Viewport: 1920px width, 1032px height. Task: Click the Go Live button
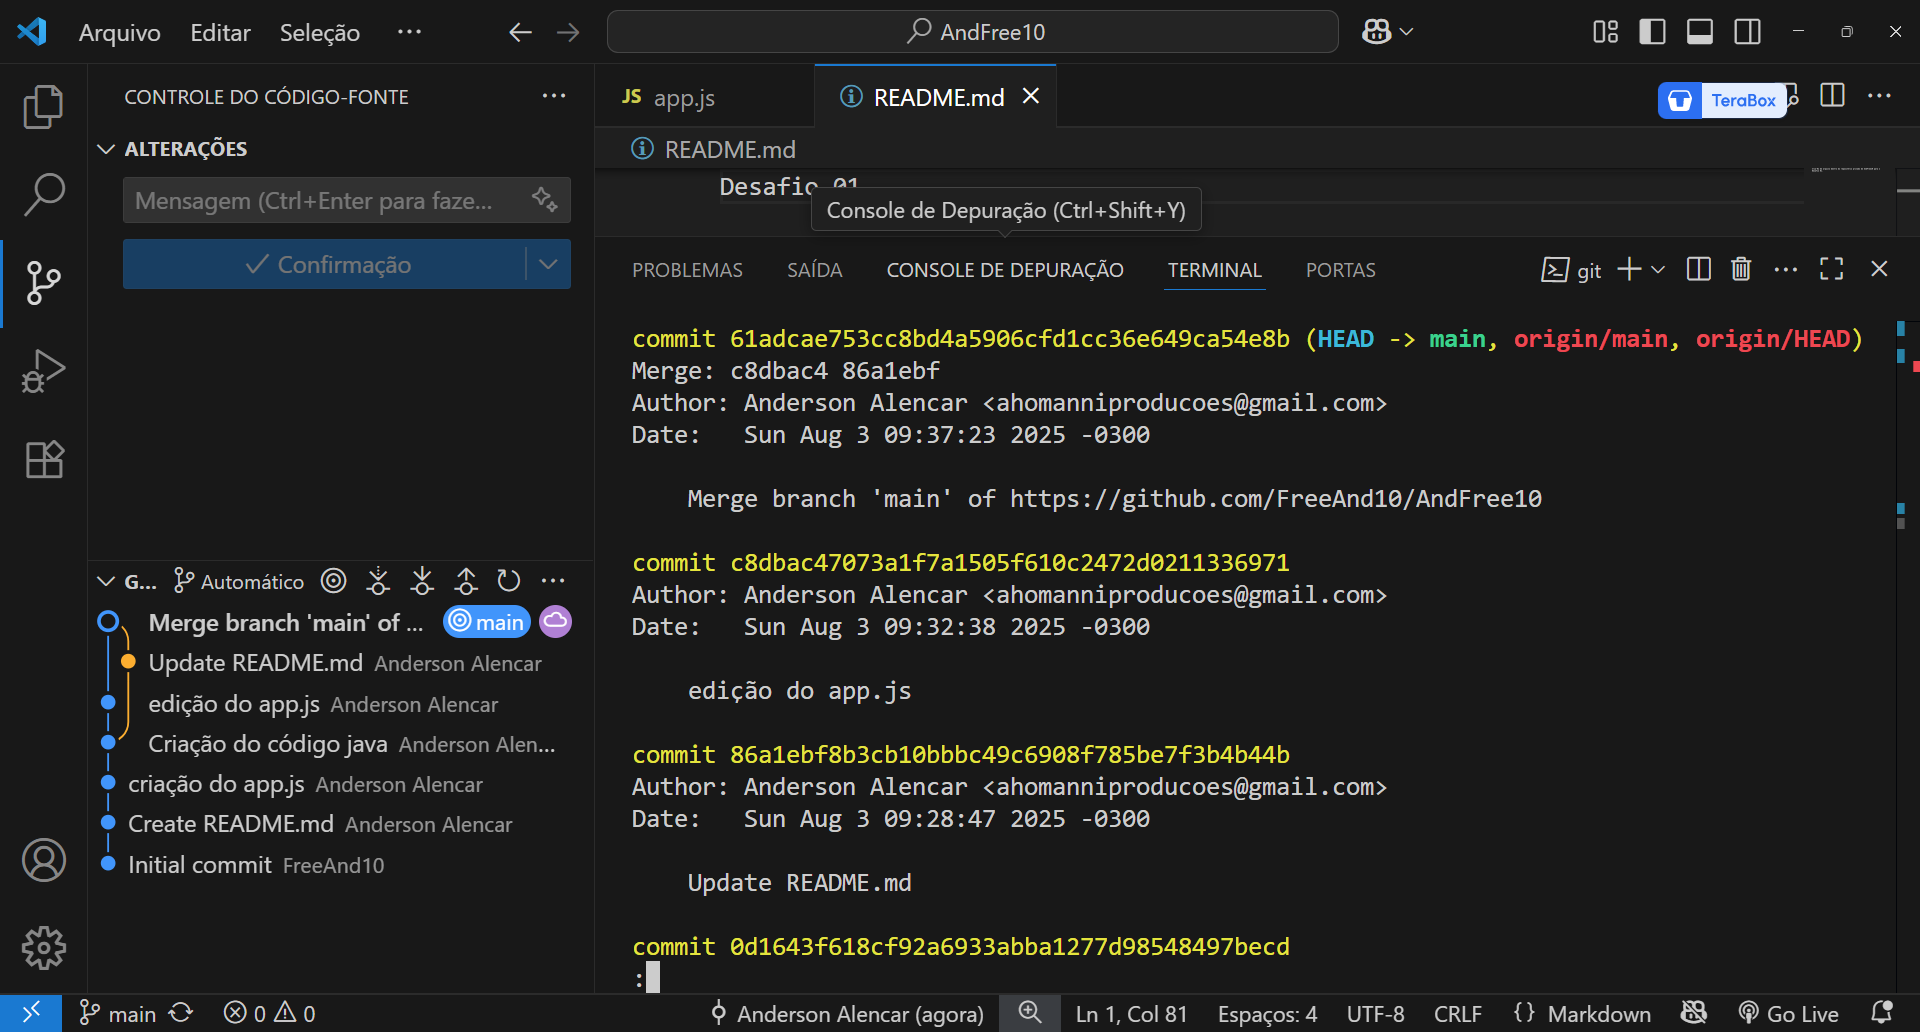[x=1789, y=1013]
